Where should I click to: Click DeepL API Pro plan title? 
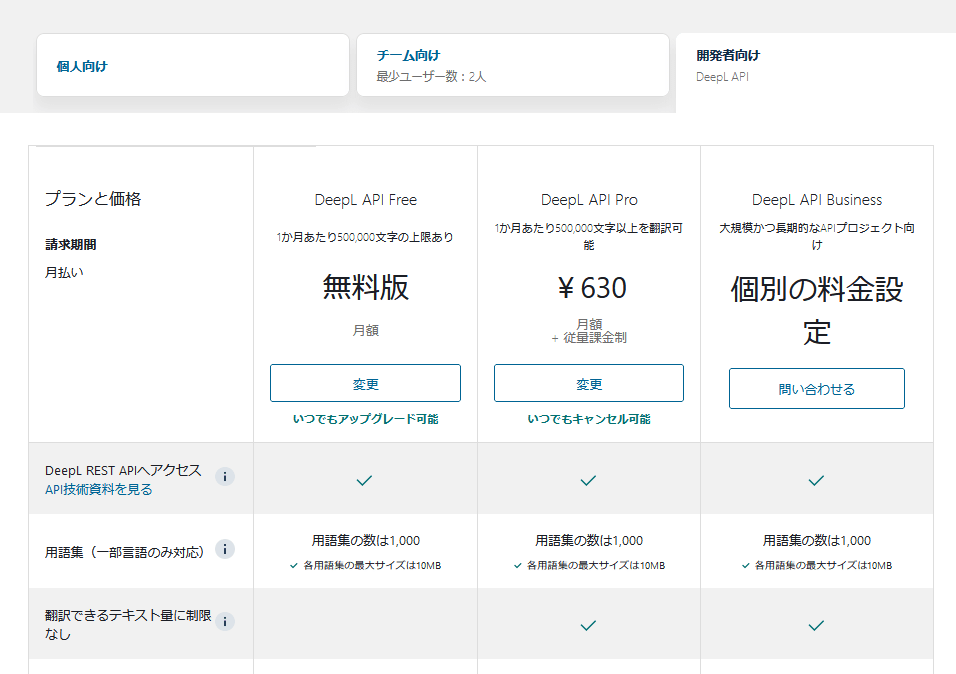pyautogui.click(x=589, y=200)
